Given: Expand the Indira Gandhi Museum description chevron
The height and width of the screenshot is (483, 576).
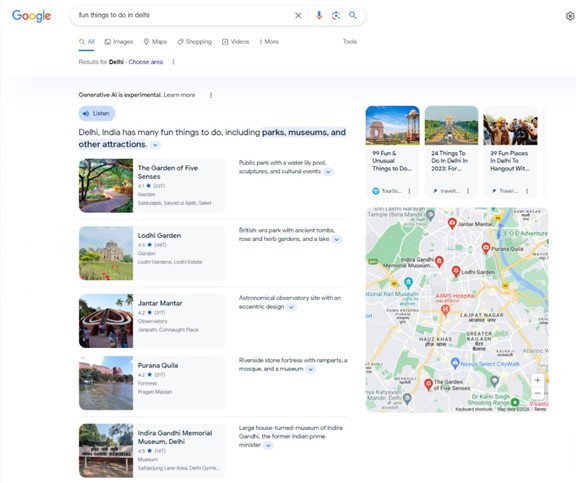Looking at the screenshot, I should [x=269, y=446].
